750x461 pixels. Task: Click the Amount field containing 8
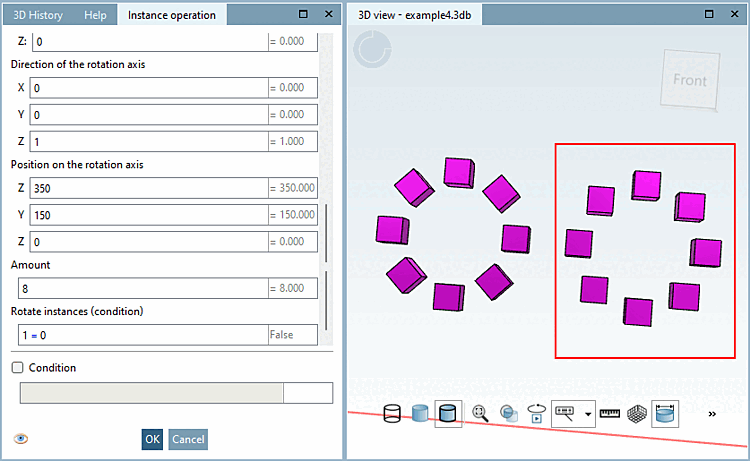pyautogui.click(x=143, y=288)
